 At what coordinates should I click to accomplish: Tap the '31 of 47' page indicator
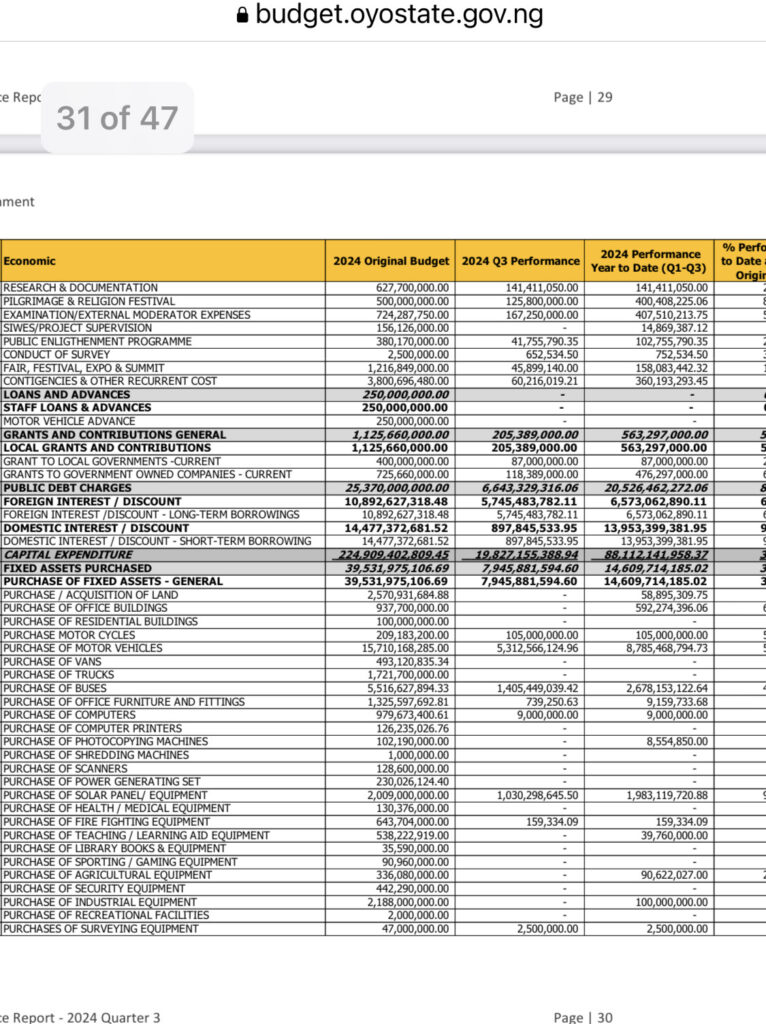coord(118,118)
